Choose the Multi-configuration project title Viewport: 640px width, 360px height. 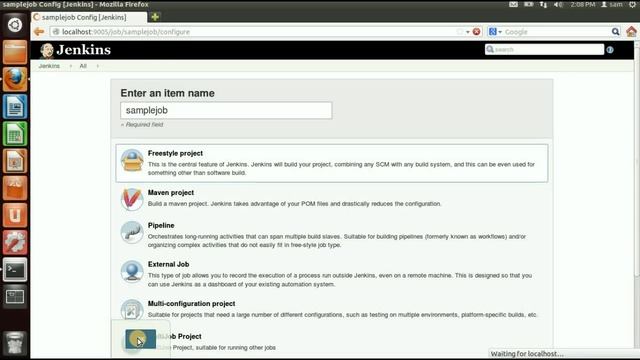click(191, 304)
